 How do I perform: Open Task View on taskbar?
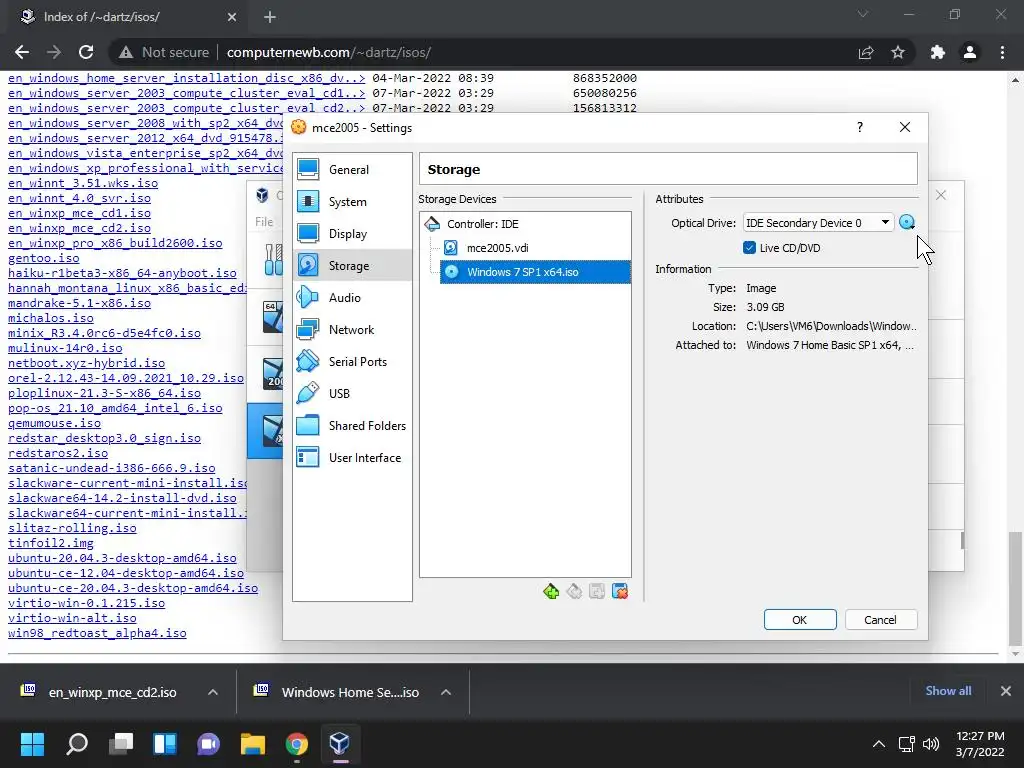(121, 744)
